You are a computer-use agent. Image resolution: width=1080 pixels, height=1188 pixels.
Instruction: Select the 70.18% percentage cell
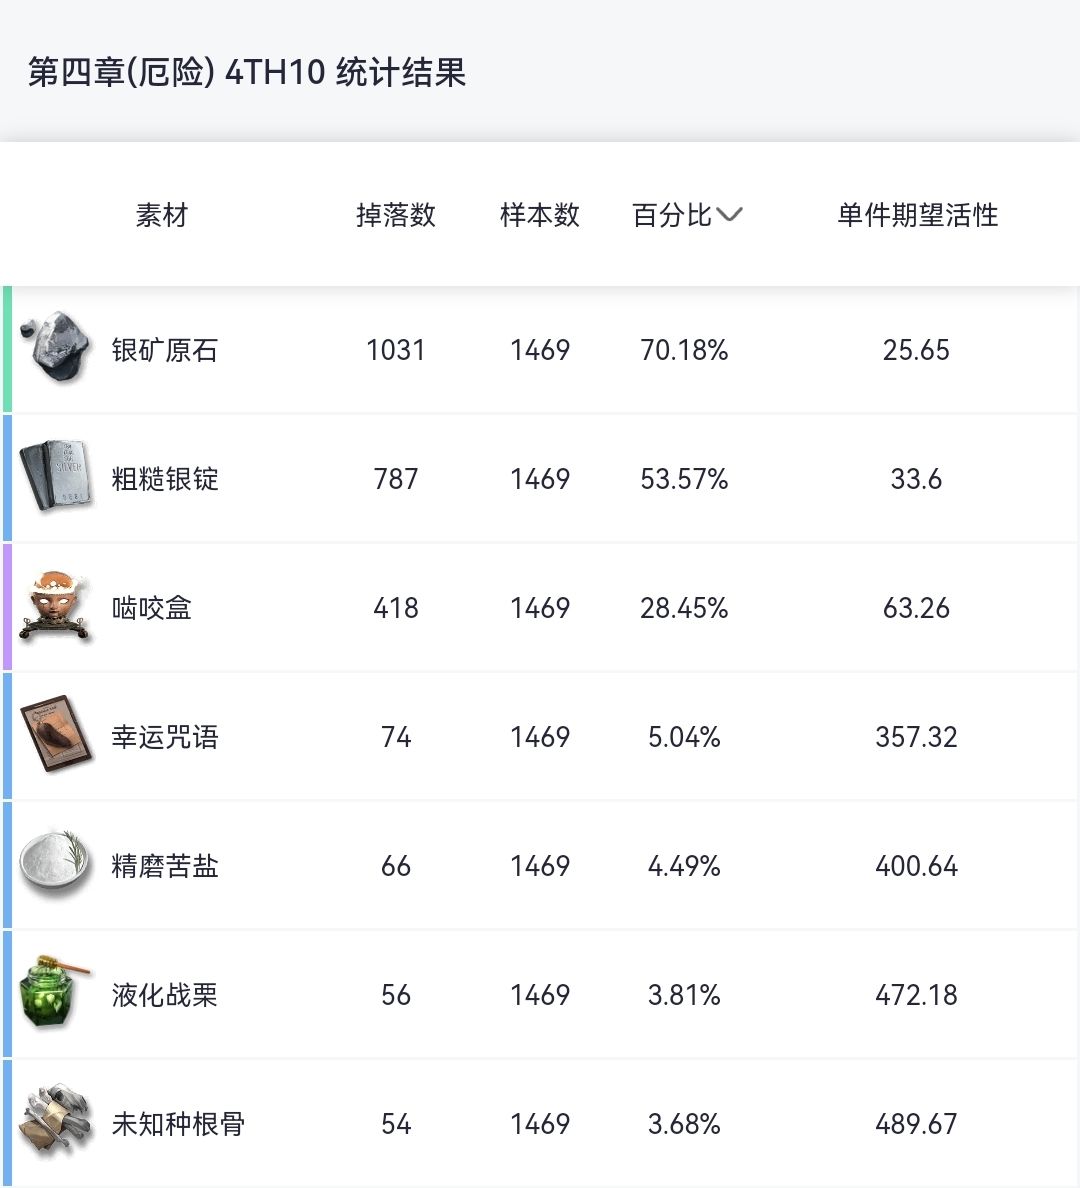point(684,350)
